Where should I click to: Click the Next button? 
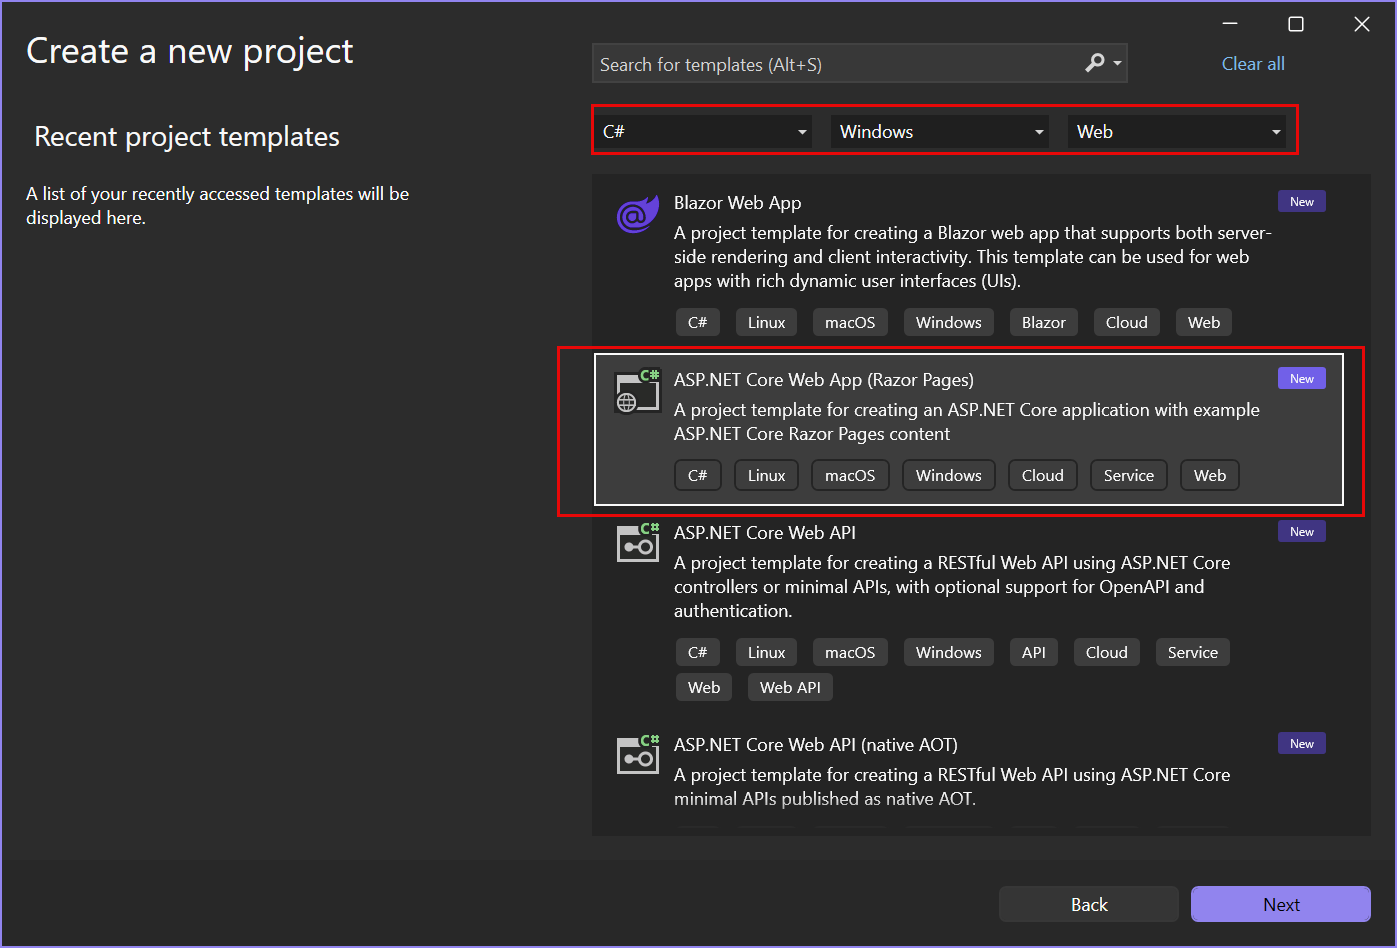tap(1281, 904)
